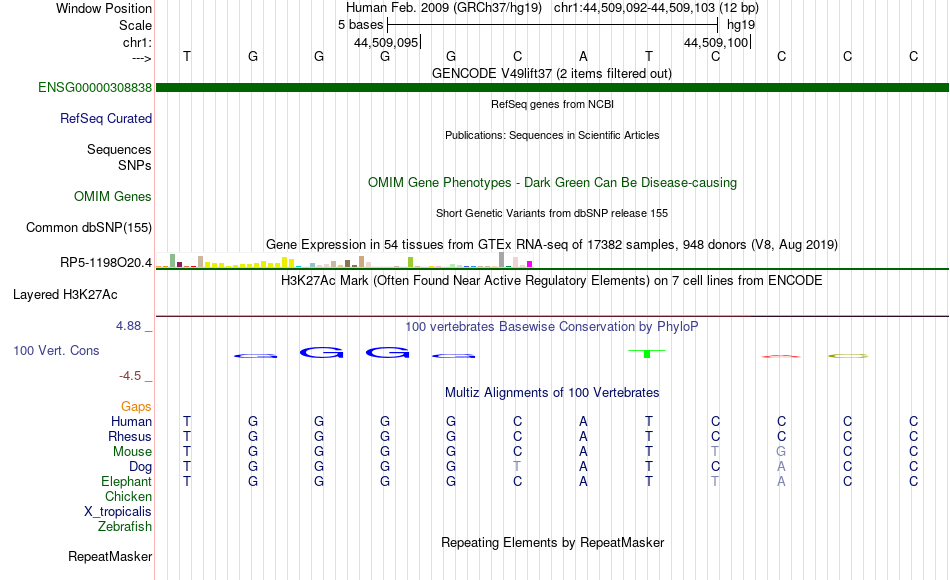This screenshot has width=950, height=580.
Task: Open the Gene Expression in 54 tissues GTEx title
Action: (551, 244)
